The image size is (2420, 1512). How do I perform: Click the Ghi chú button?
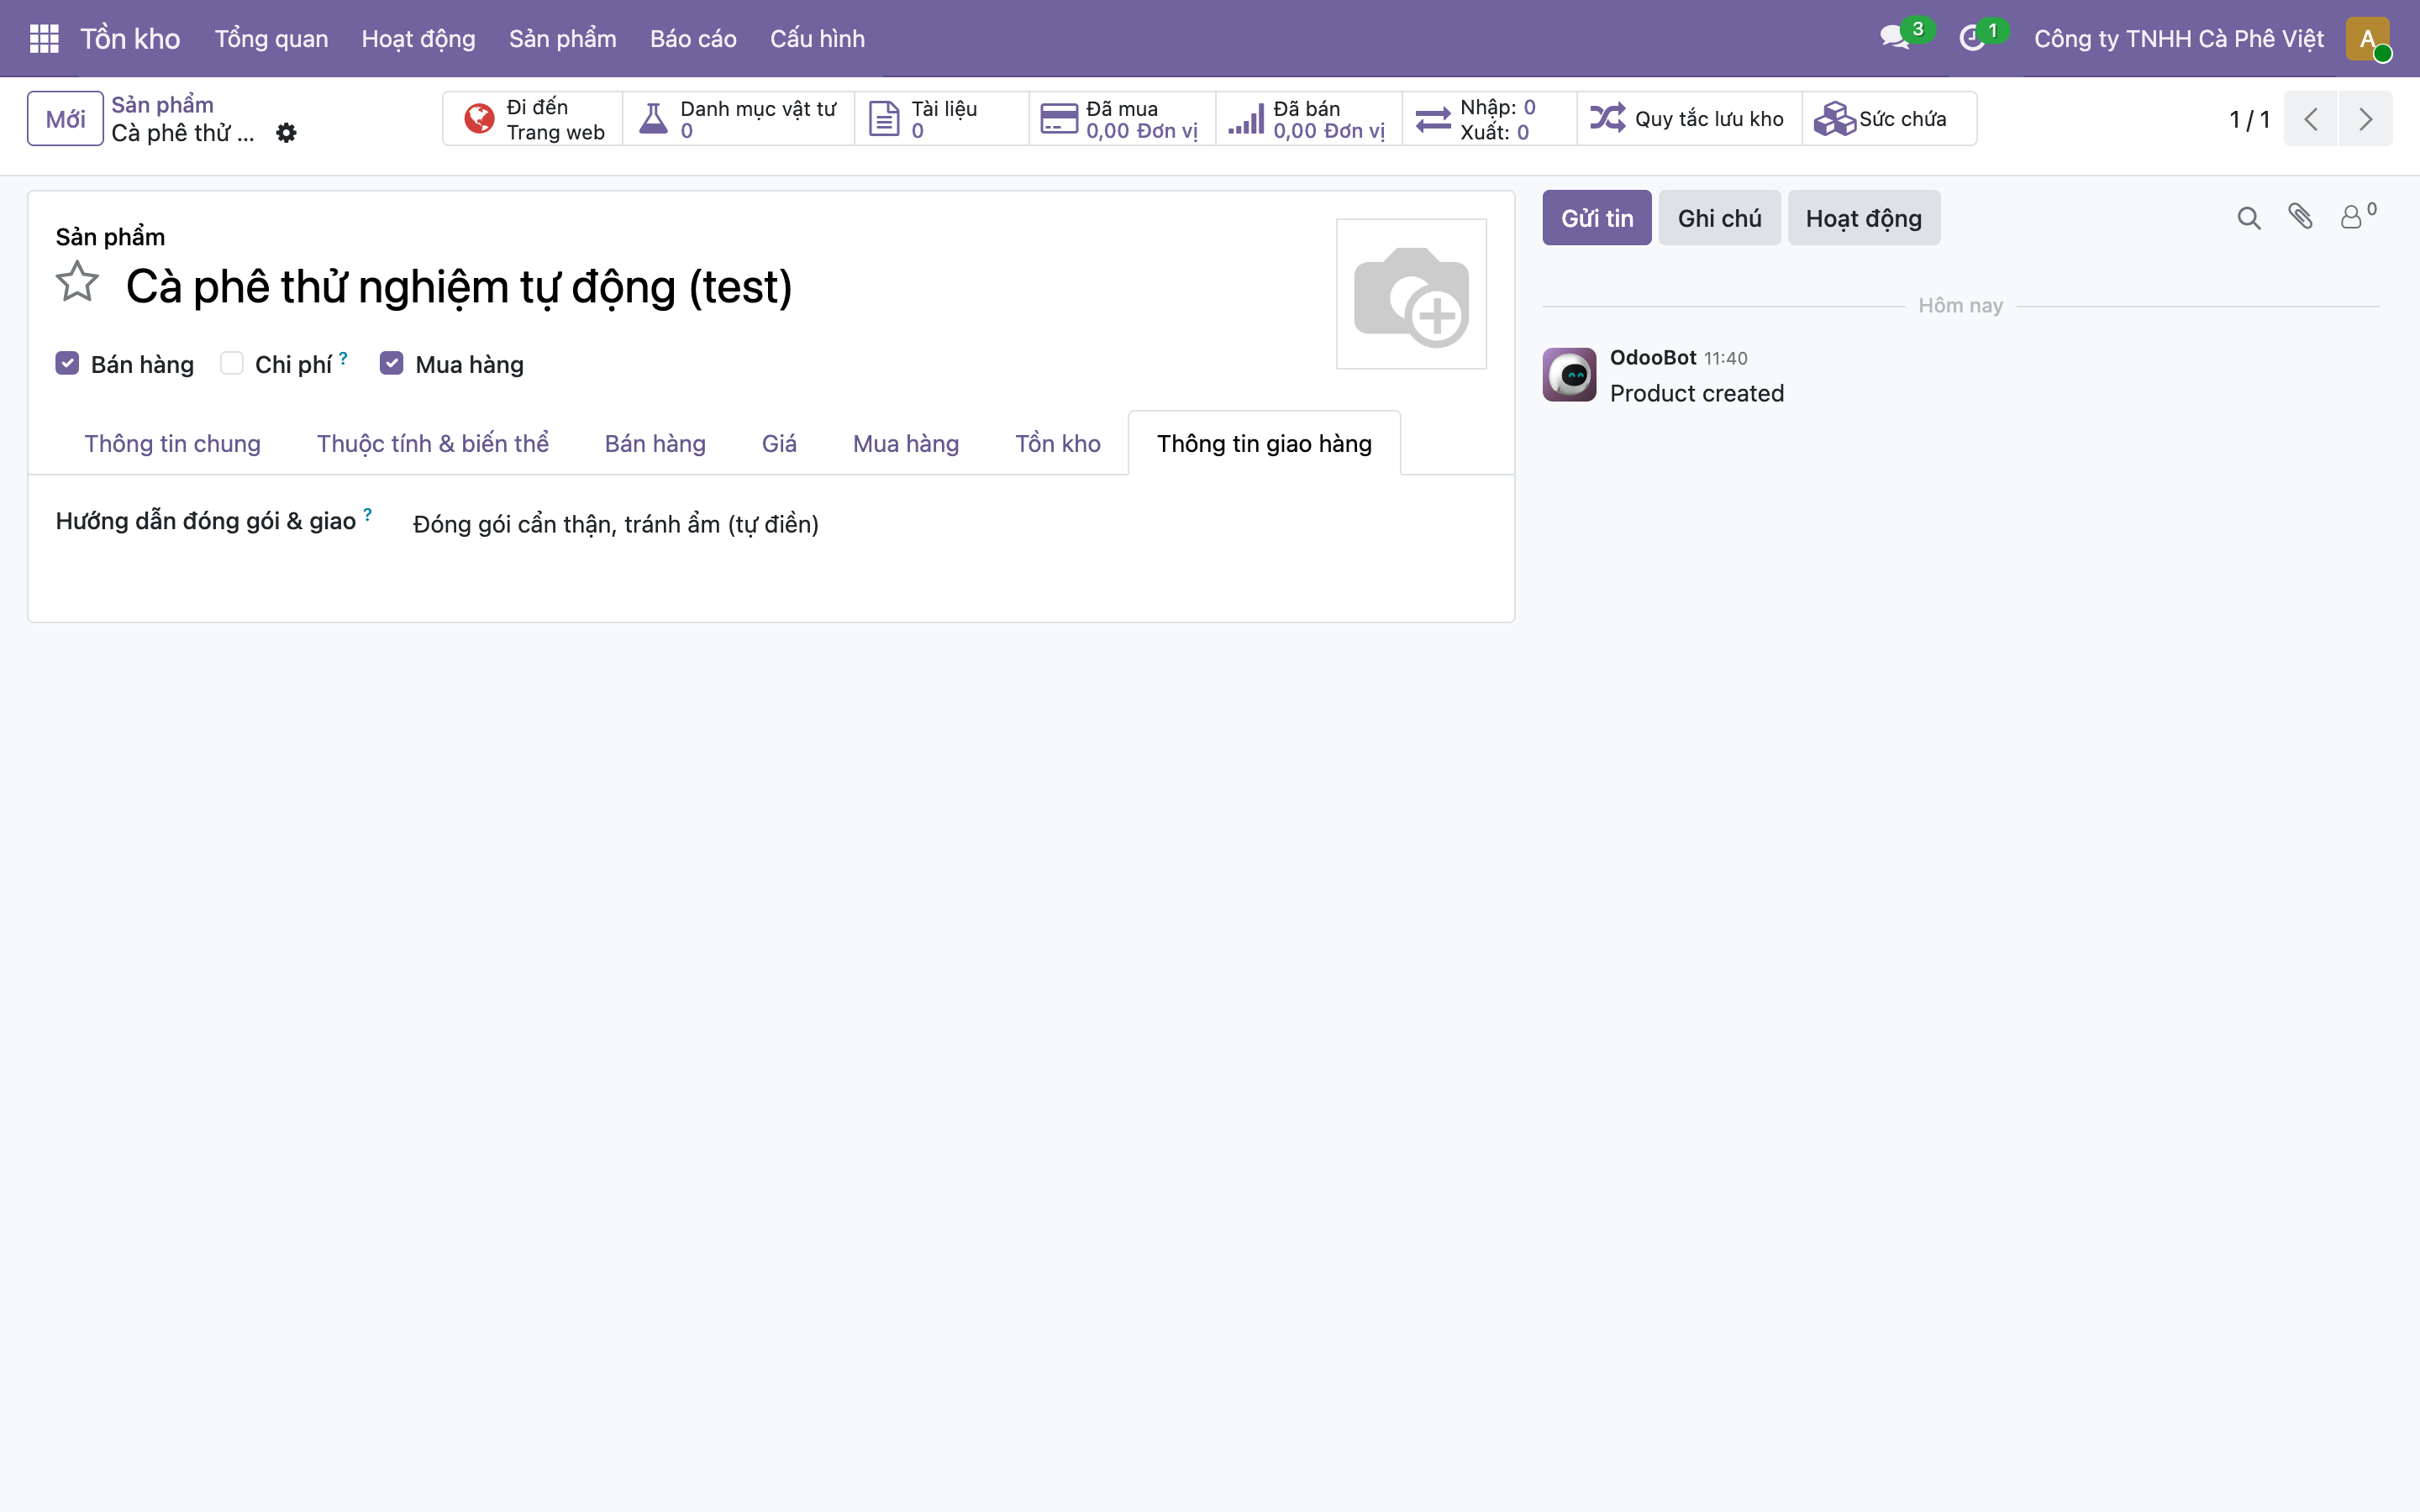pos(1719,218)
